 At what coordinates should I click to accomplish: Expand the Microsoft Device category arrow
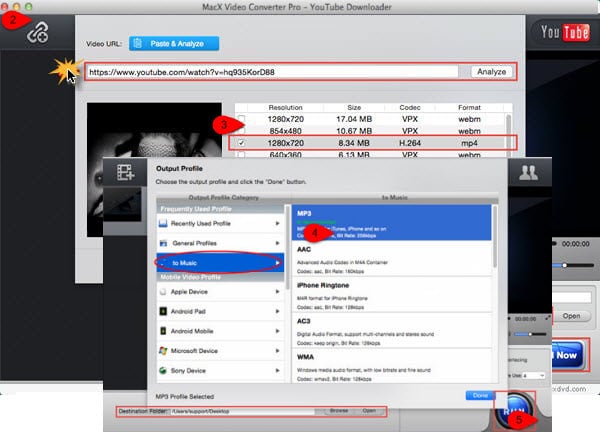click(x=277, y=350)
